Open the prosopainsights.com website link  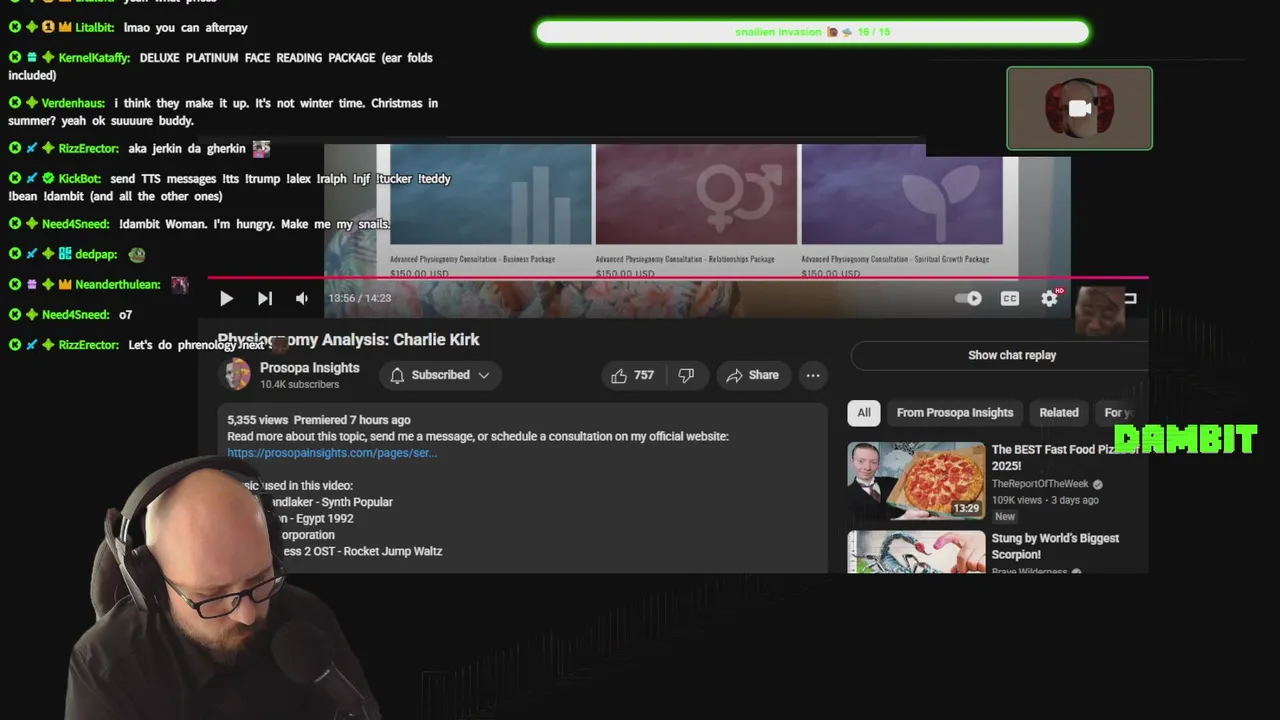point(332,453)
